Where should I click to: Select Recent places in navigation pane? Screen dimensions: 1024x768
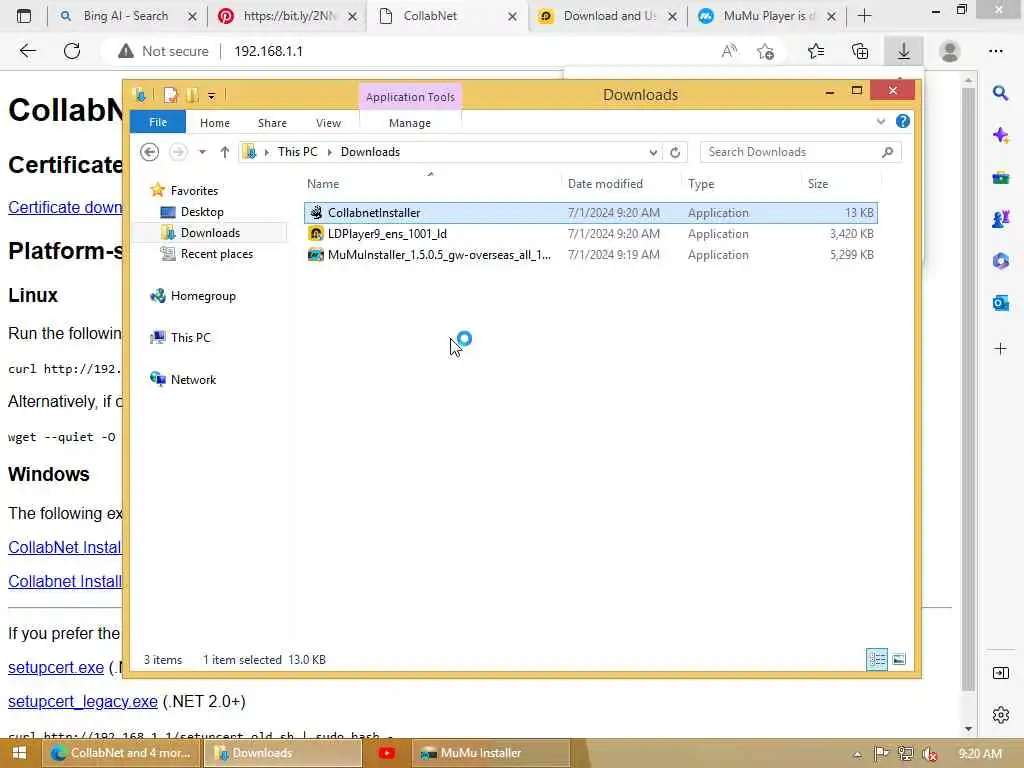click(216, 254)
